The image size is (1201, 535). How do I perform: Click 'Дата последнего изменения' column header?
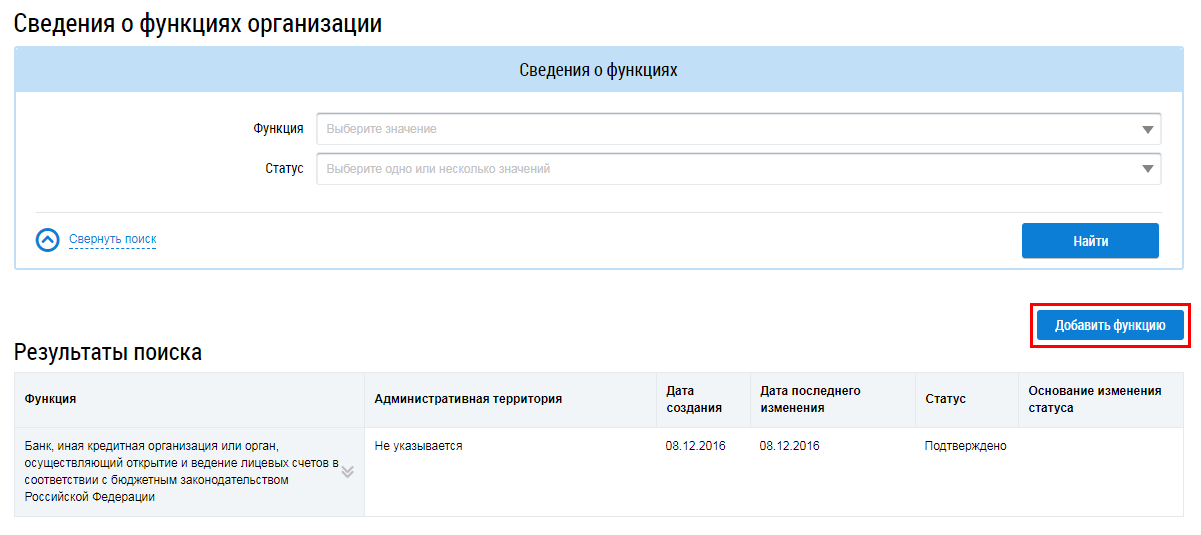(810, 399)
